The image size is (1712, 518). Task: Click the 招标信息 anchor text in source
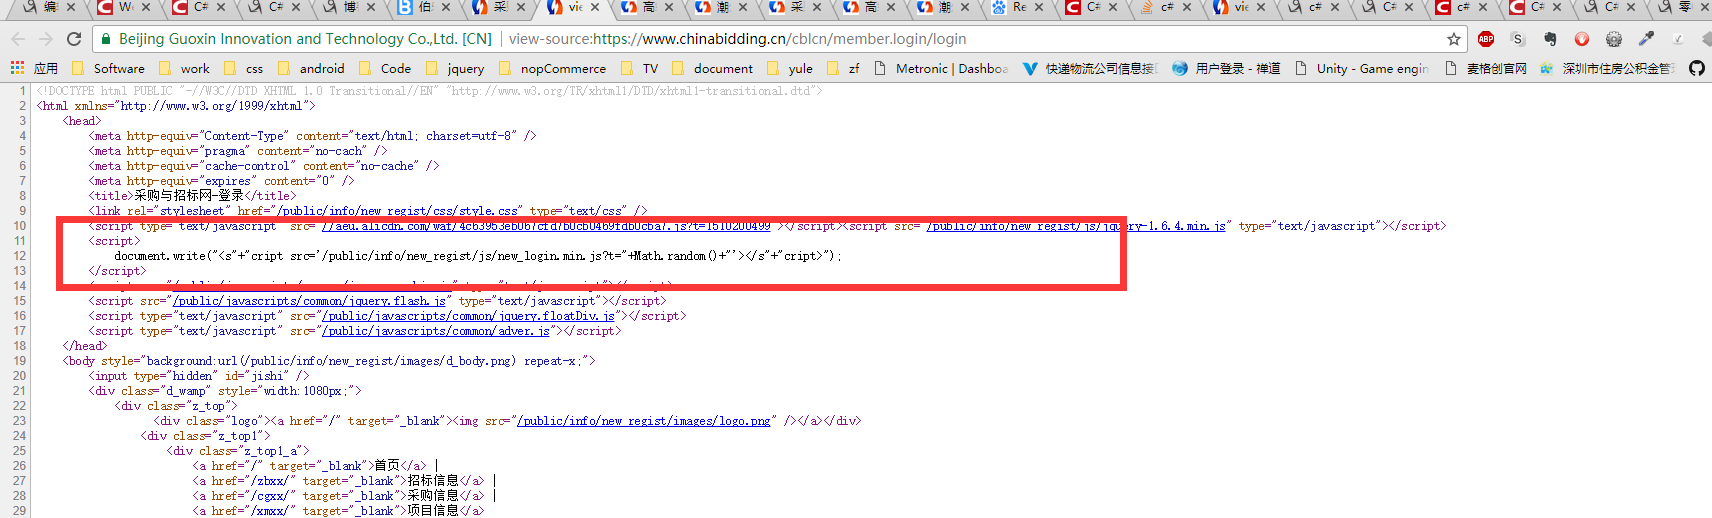[x=433, y=481]
